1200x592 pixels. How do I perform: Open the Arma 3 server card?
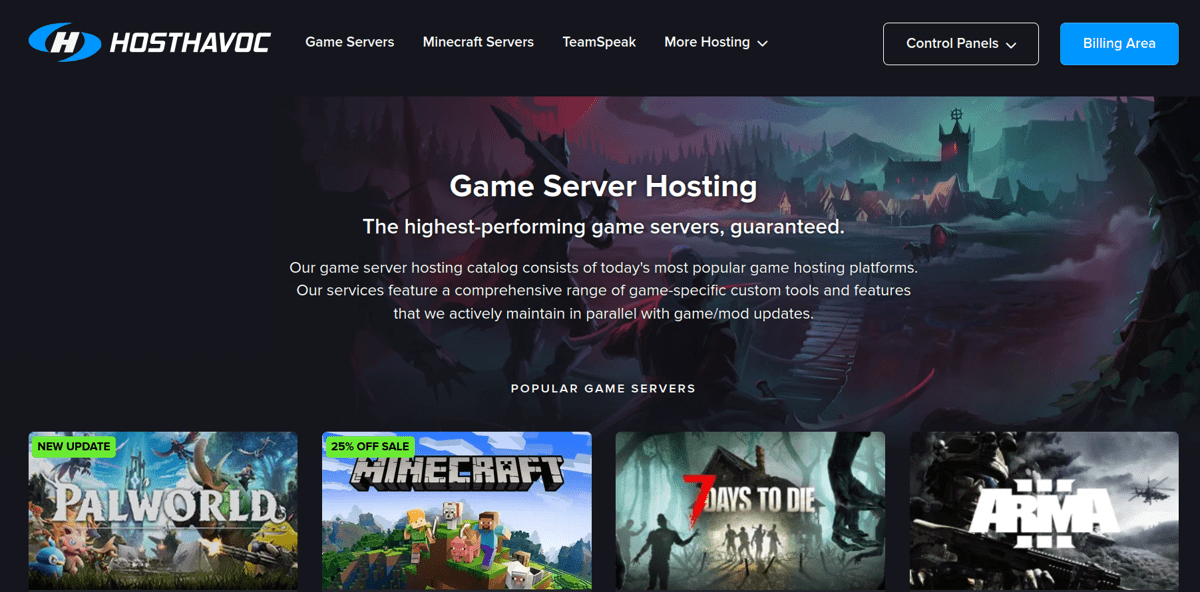(x=1044, y=511)
